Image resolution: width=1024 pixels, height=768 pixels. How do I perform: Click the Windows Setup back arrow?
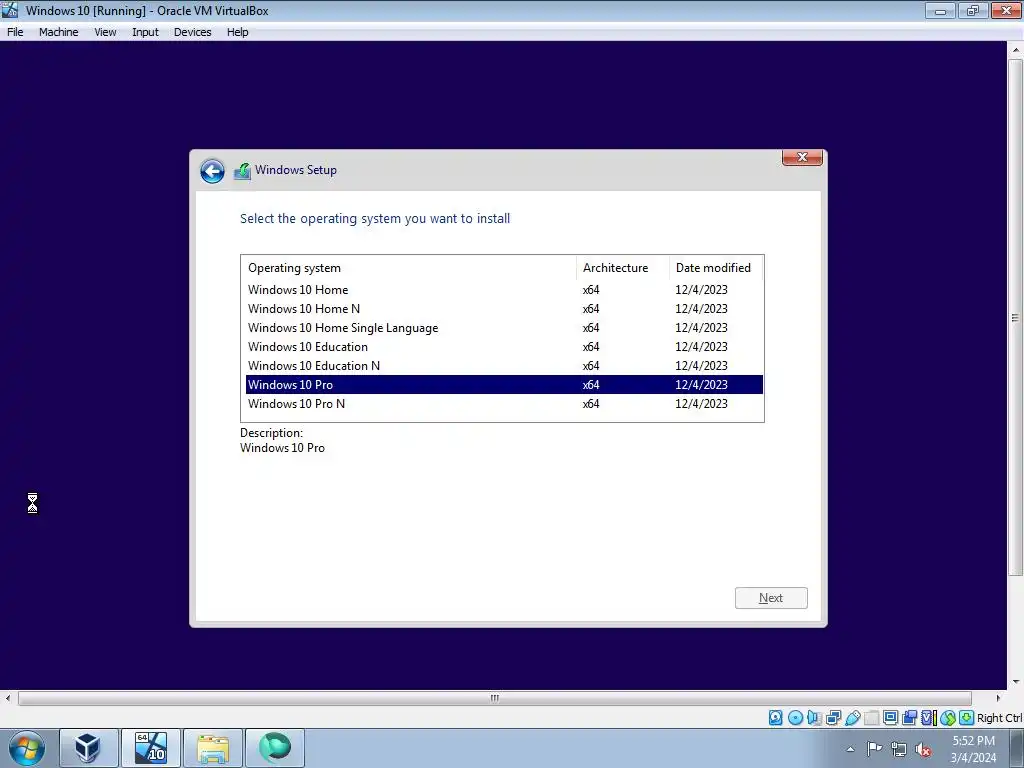point(212,171)
